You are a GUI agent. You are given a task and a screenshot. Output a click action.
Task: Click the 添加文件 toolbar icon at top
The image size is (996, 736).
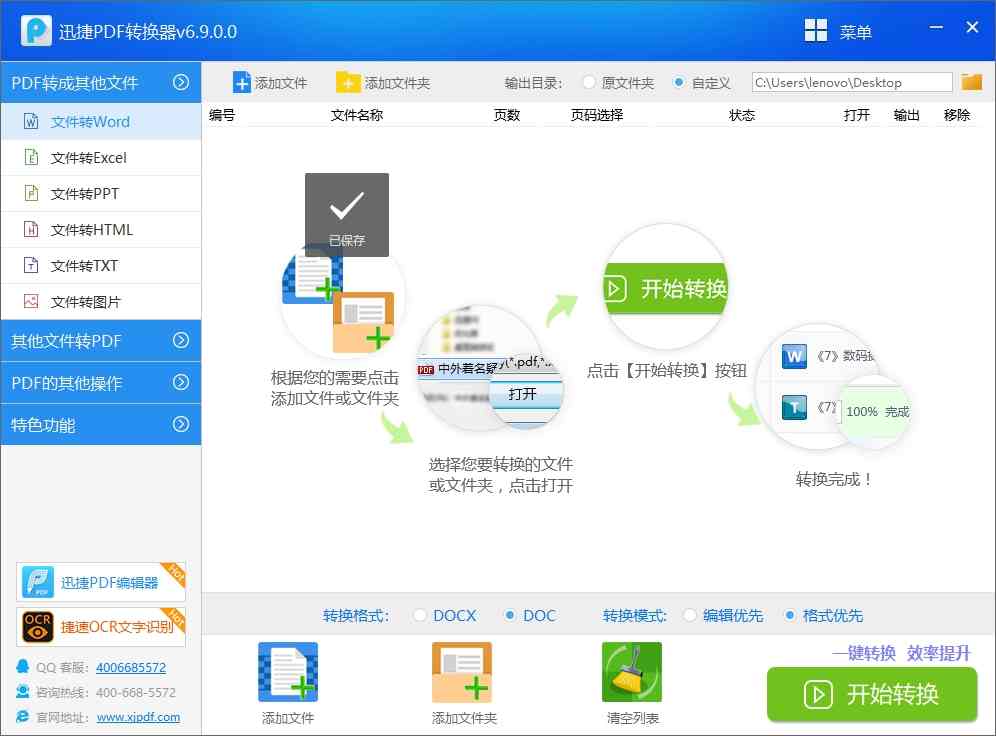(241, 83)
